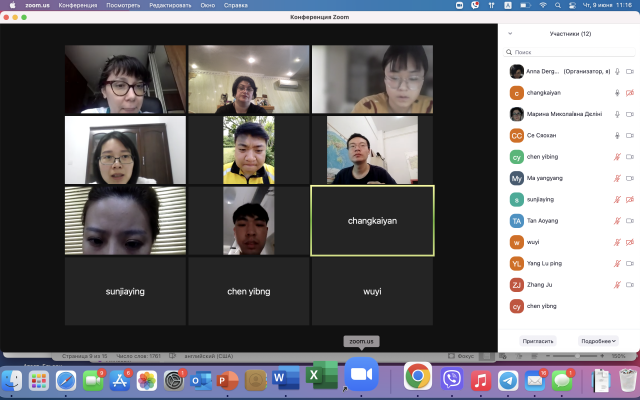The height and width of the screenshot is (400, 640).
Task: Collapse the Участники panel chevron
Action: click(510, 33)
